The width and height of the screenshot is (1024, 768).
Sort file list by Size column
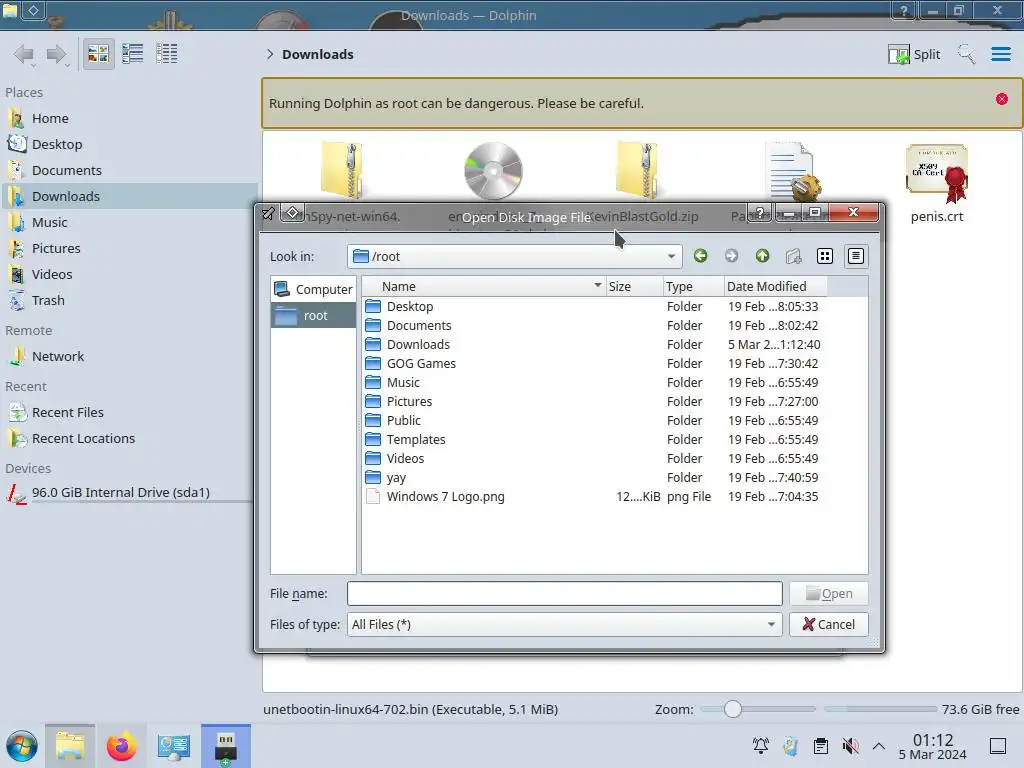[x=633, y=287]
